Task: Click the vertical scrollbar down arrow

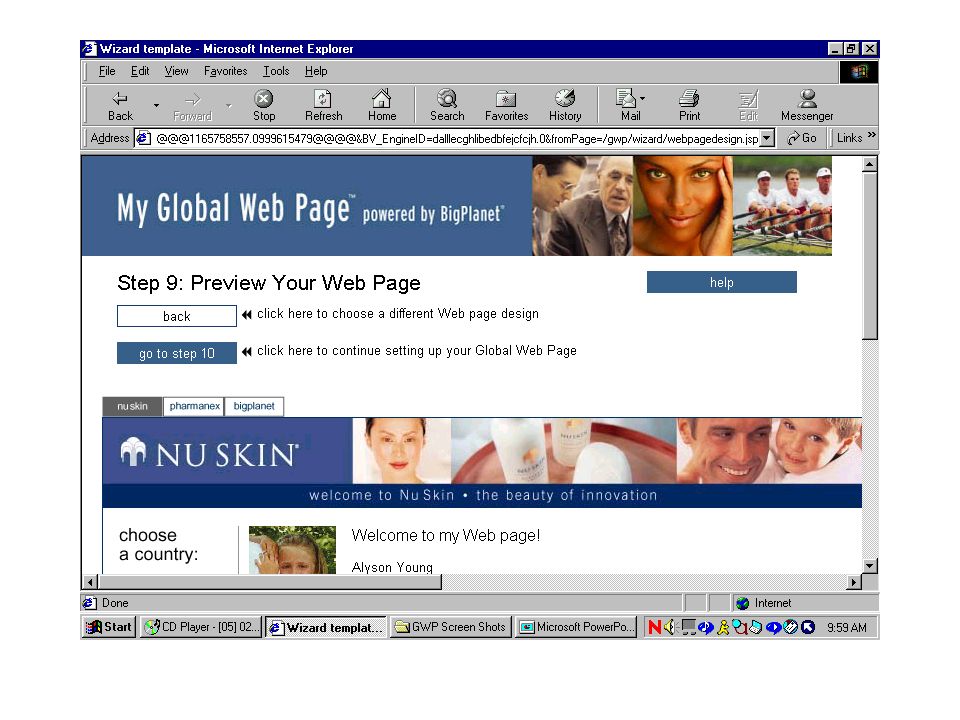Action: 869,566
